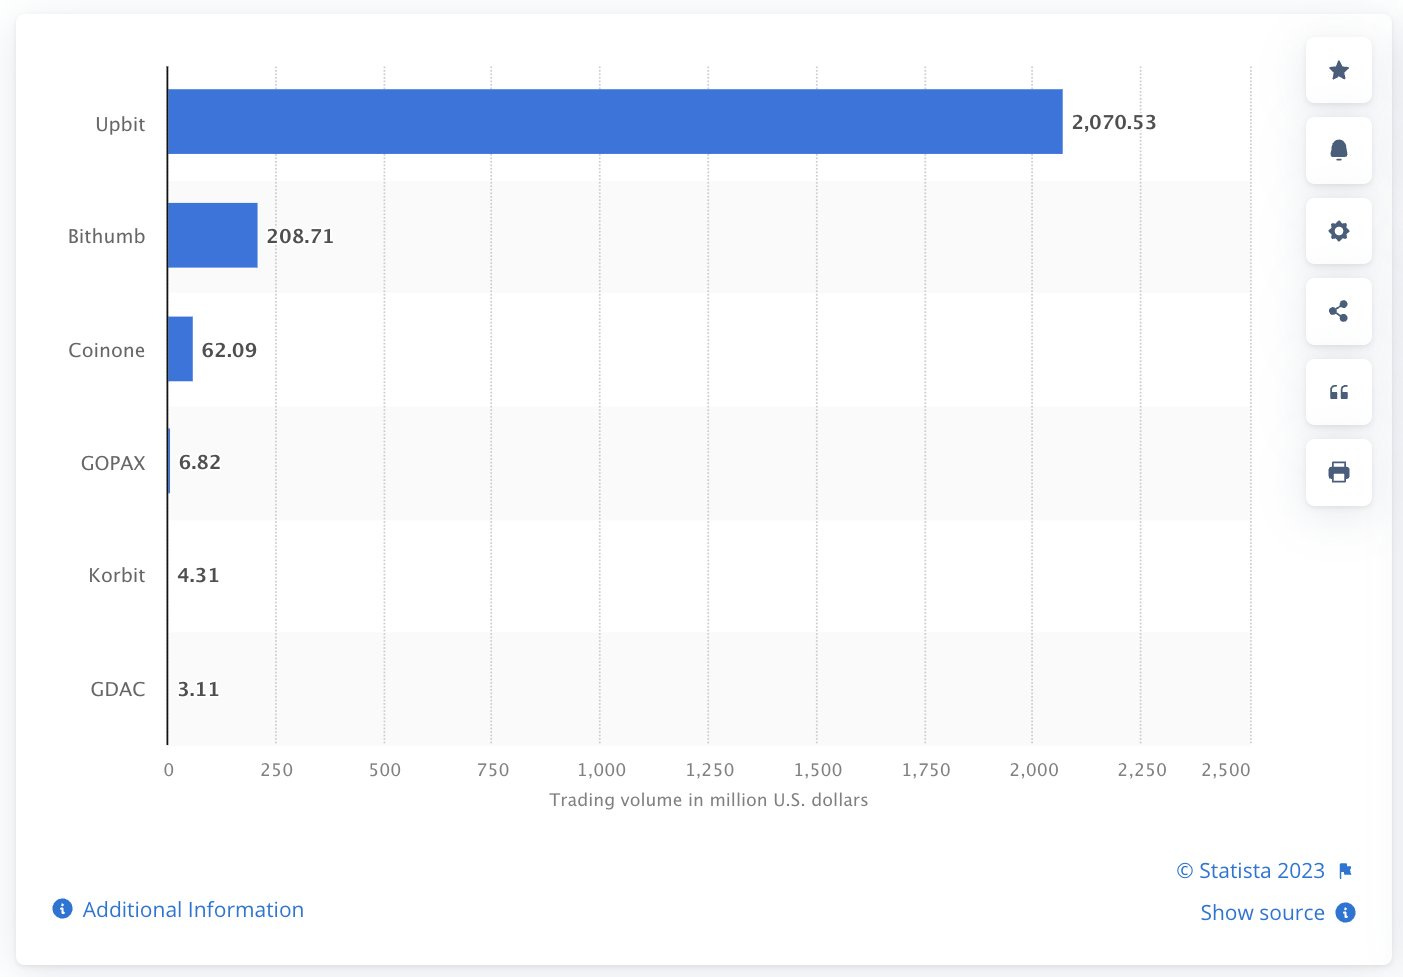Viewport: 1403px width, 977px height.
Task: Click the © Statista 2023 link
Action: (1250, 871)
